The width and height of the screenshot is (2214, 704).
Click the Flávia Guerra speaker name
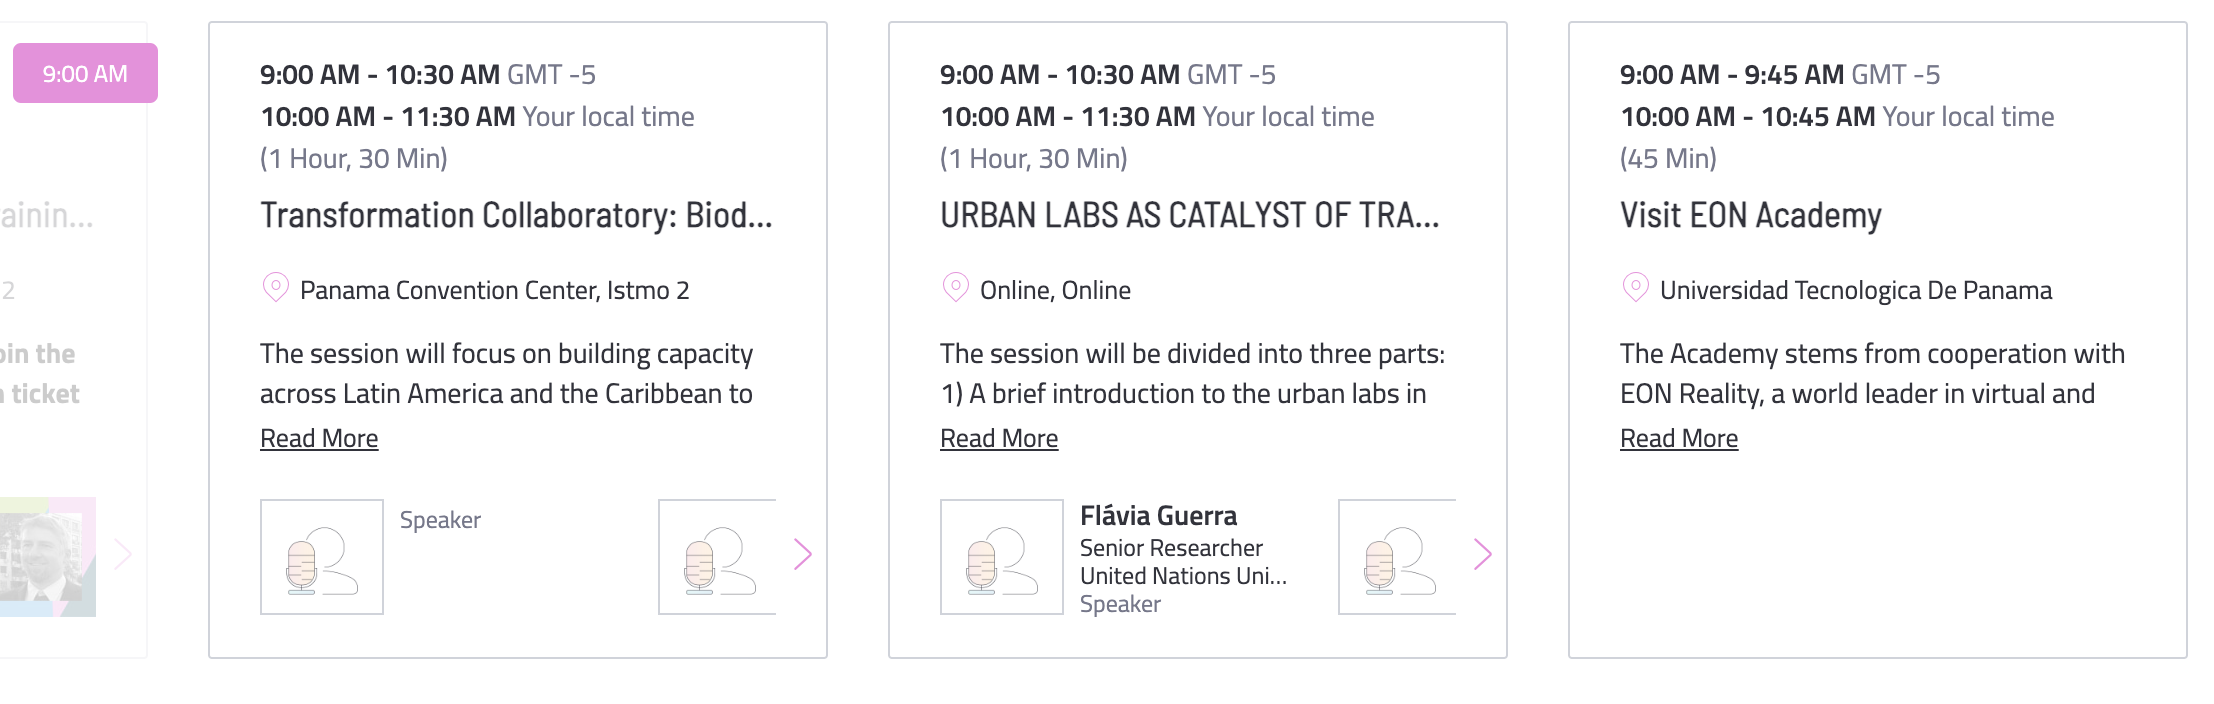point(1158,516)
